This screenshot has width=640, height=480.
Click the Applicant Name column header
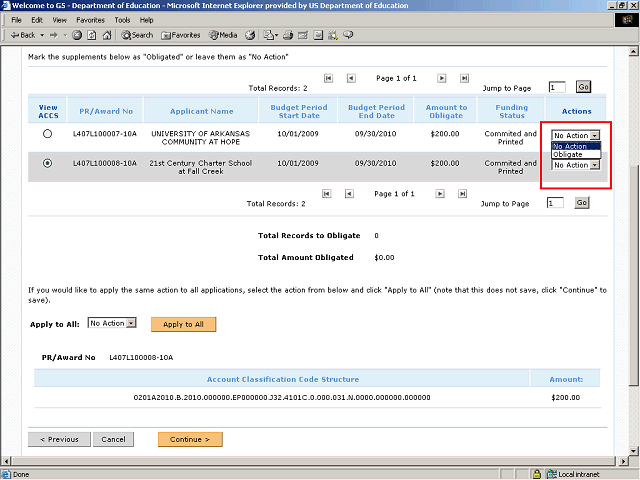point(202,111)
